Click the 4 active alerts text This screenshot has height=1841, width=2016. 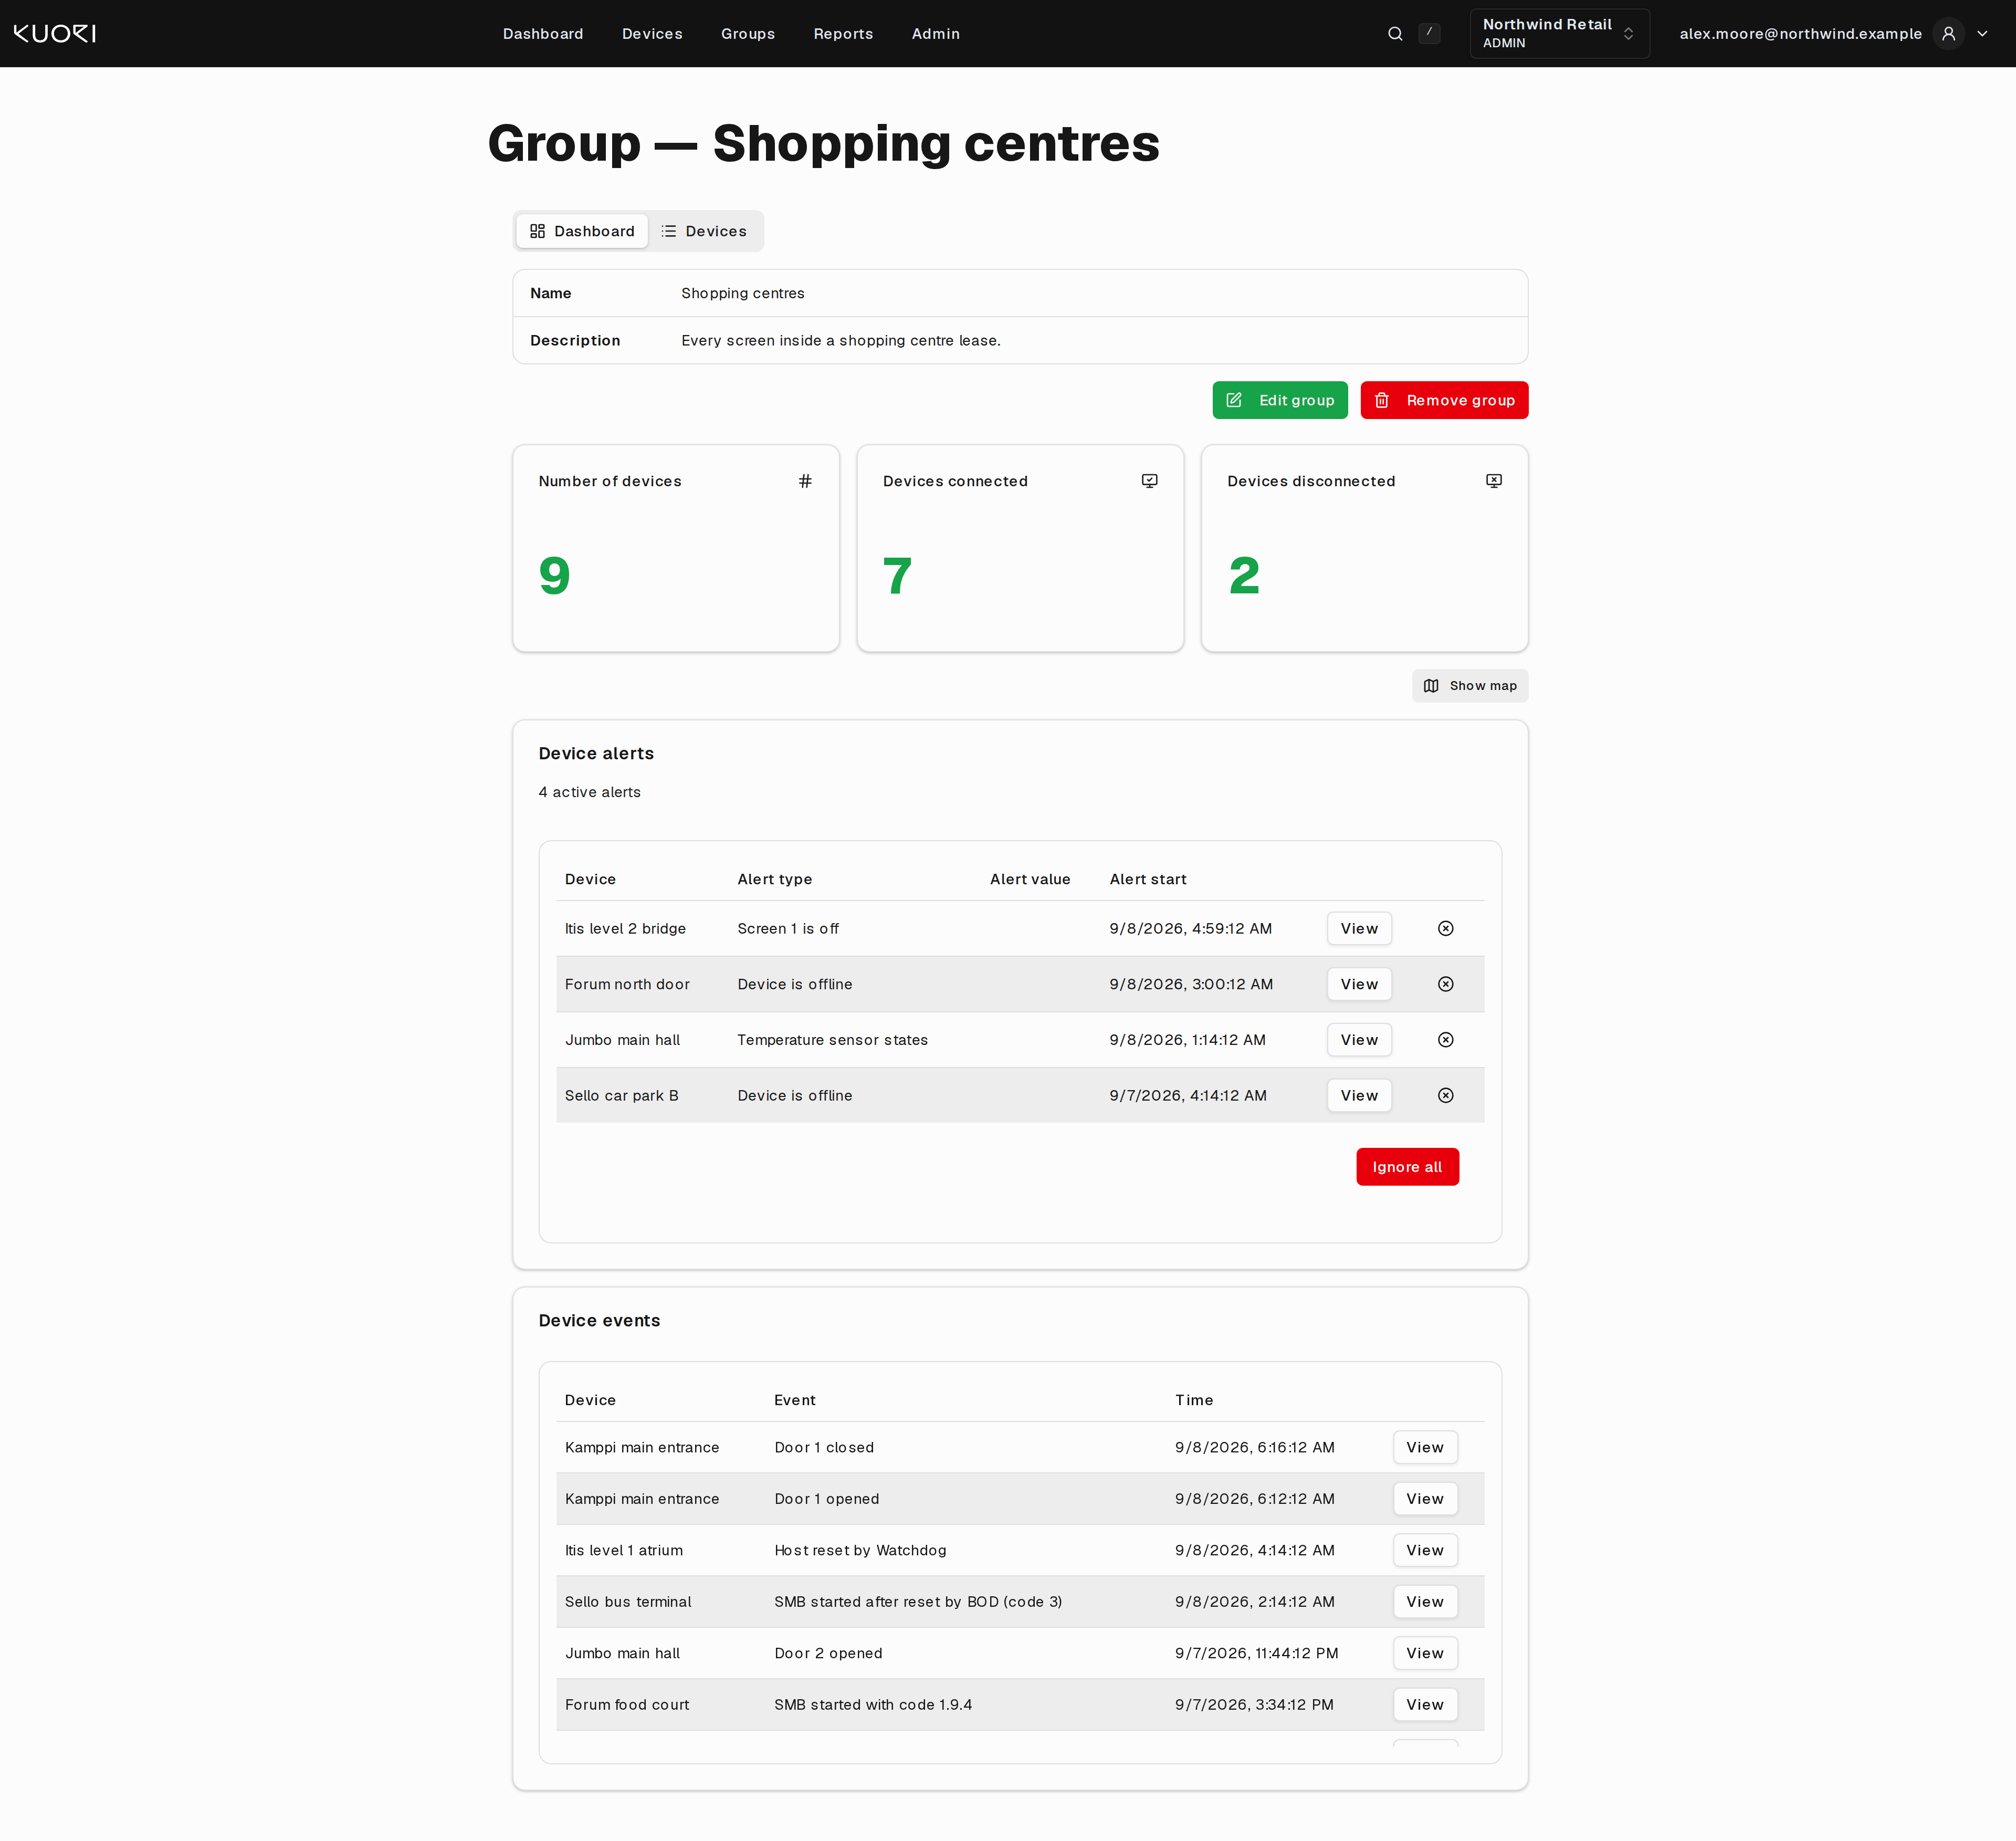pyautogui.click(x=590, y=792)
